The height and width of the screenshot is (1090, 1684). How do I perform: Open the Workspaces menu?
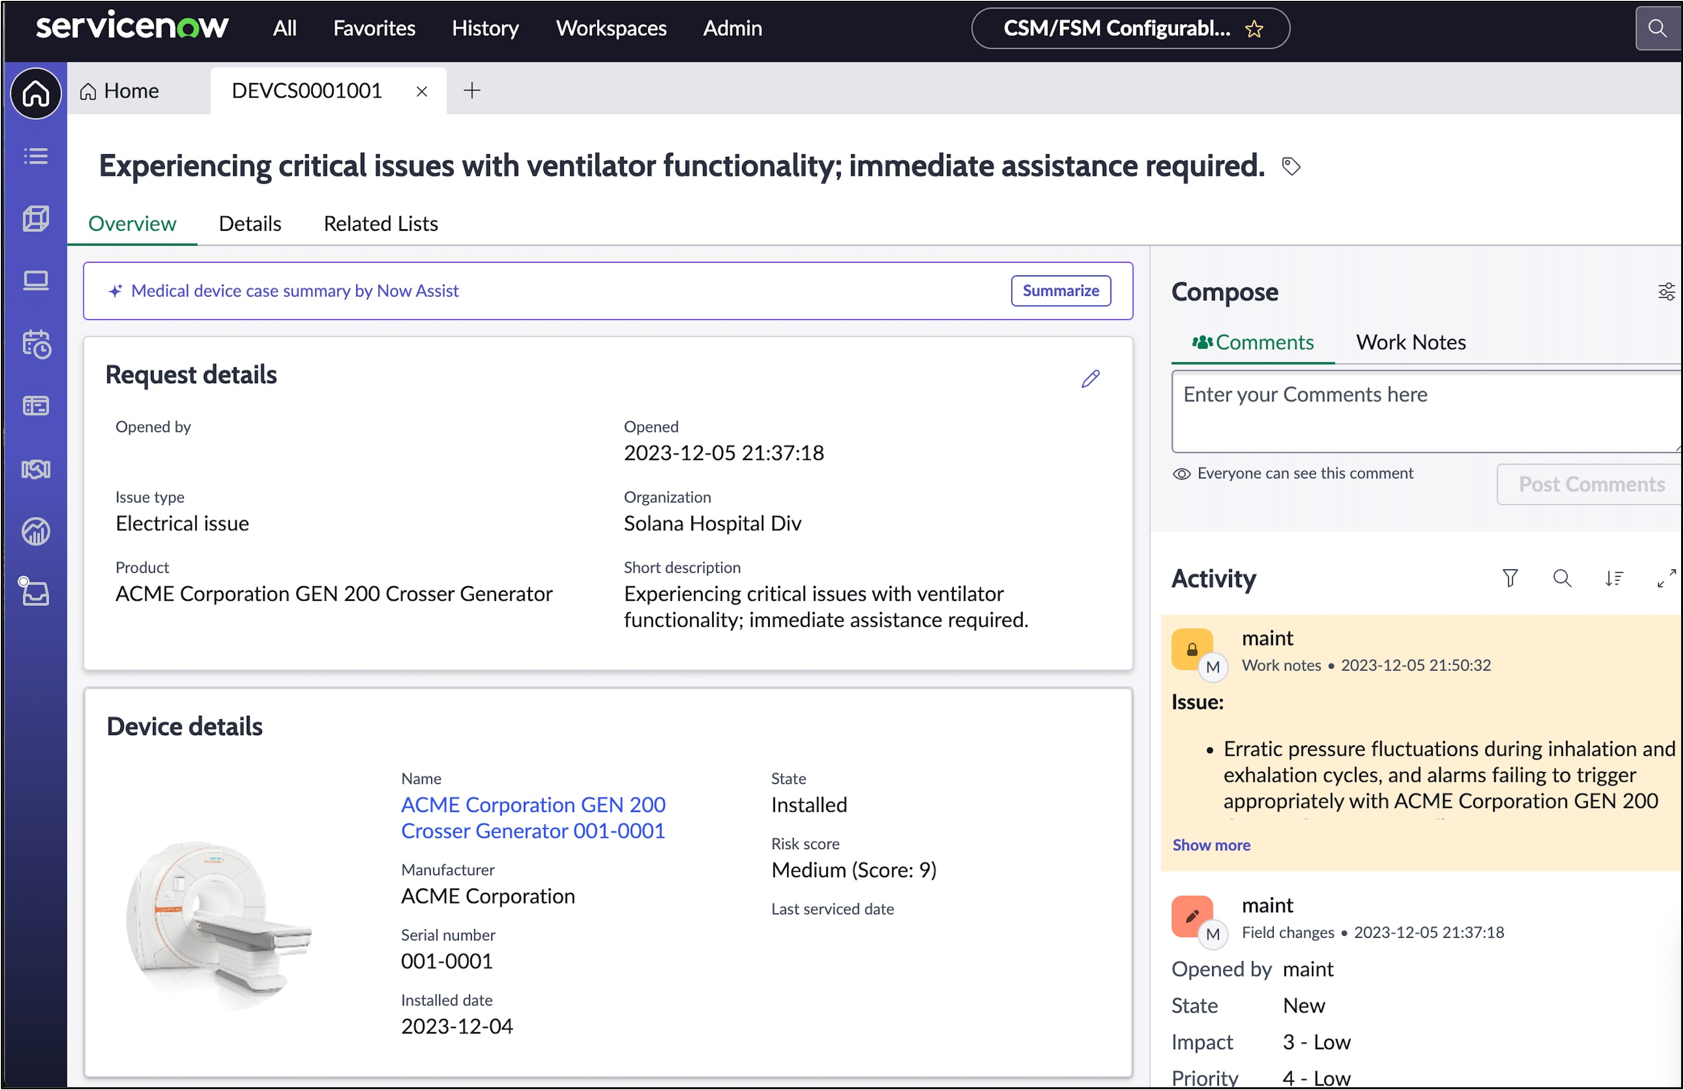click(x=611, y=29)
